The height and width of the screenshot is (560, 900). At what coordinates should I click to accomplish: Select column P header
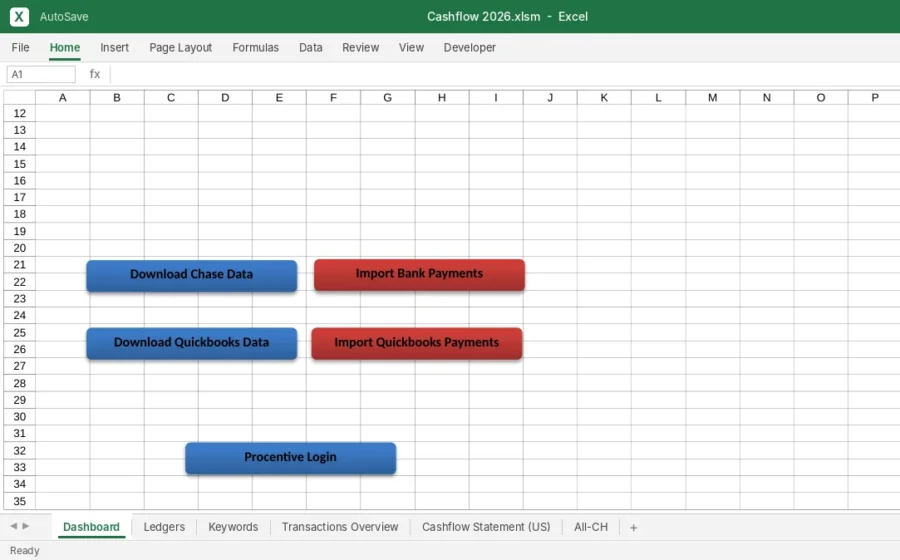click(x=874, y=98)
